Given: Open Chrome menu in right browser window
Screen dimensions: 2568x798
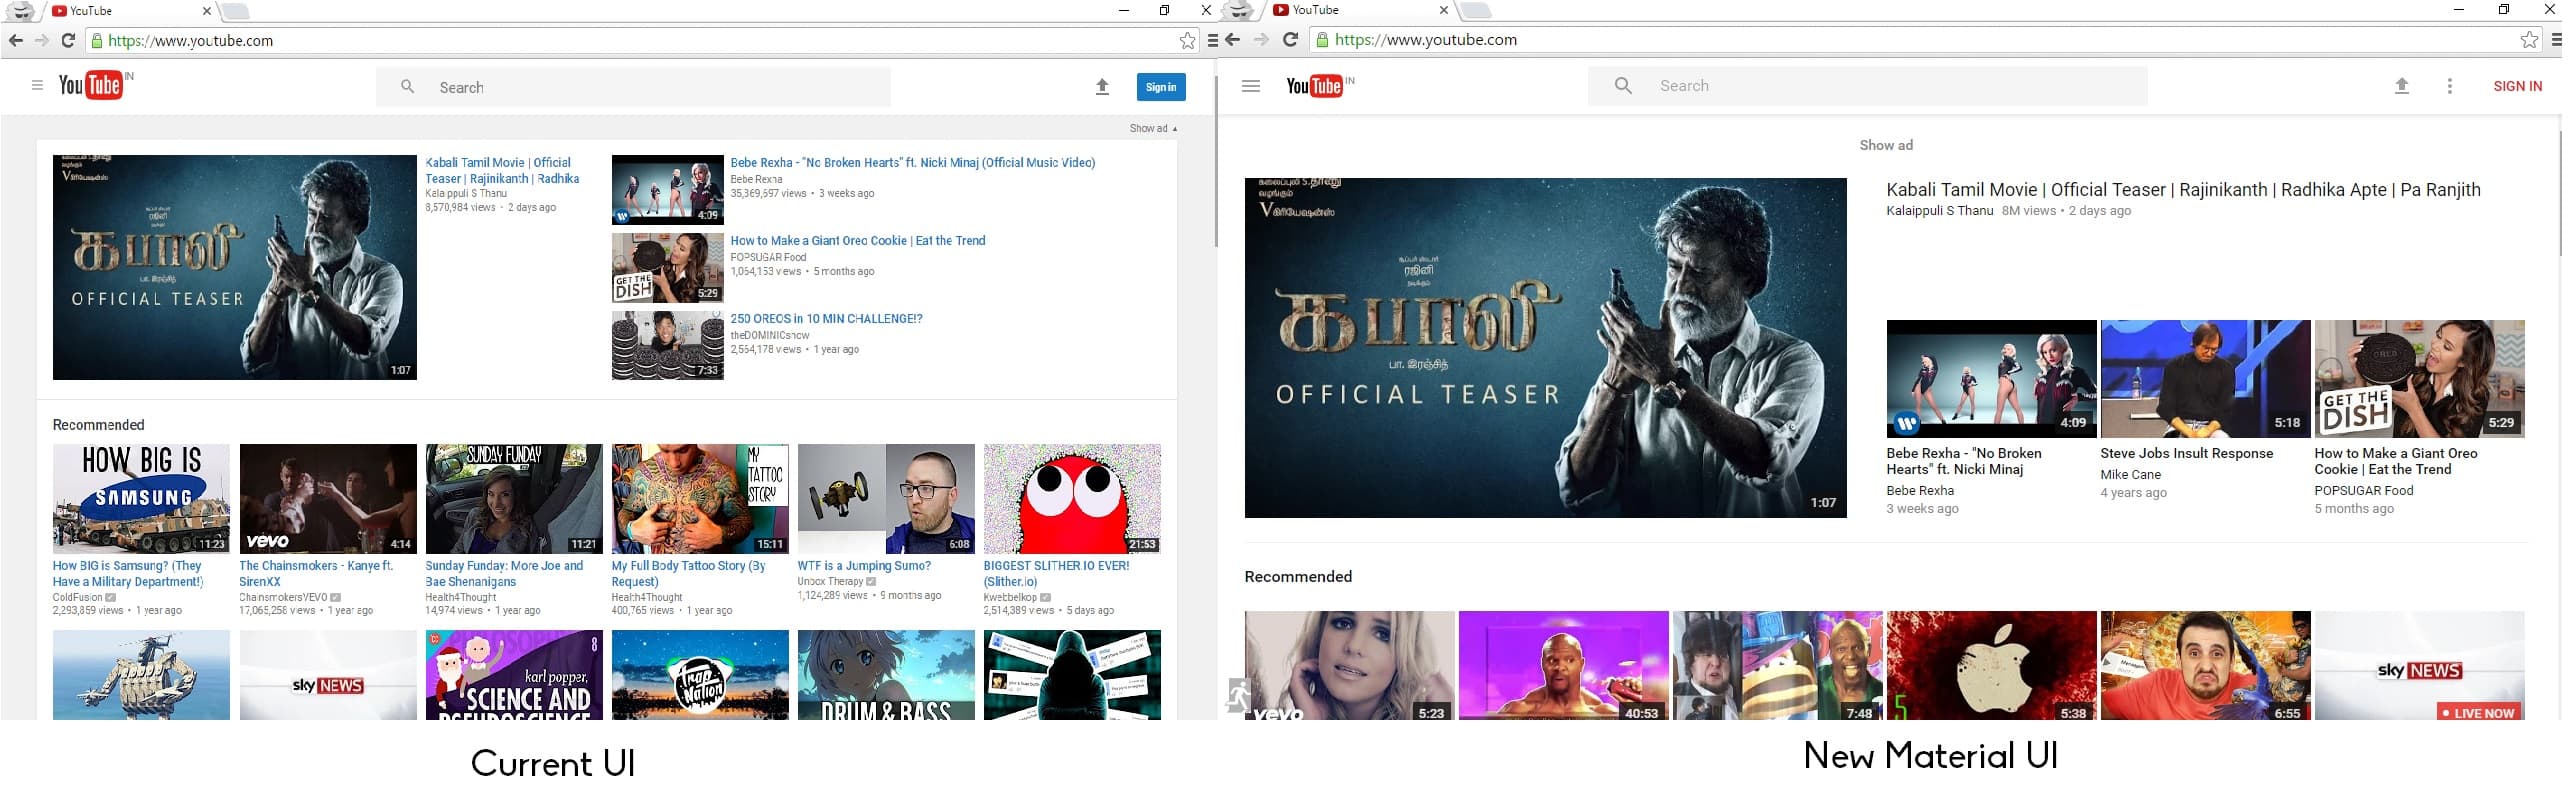Looking at the screenshot, I should 2557,40.
